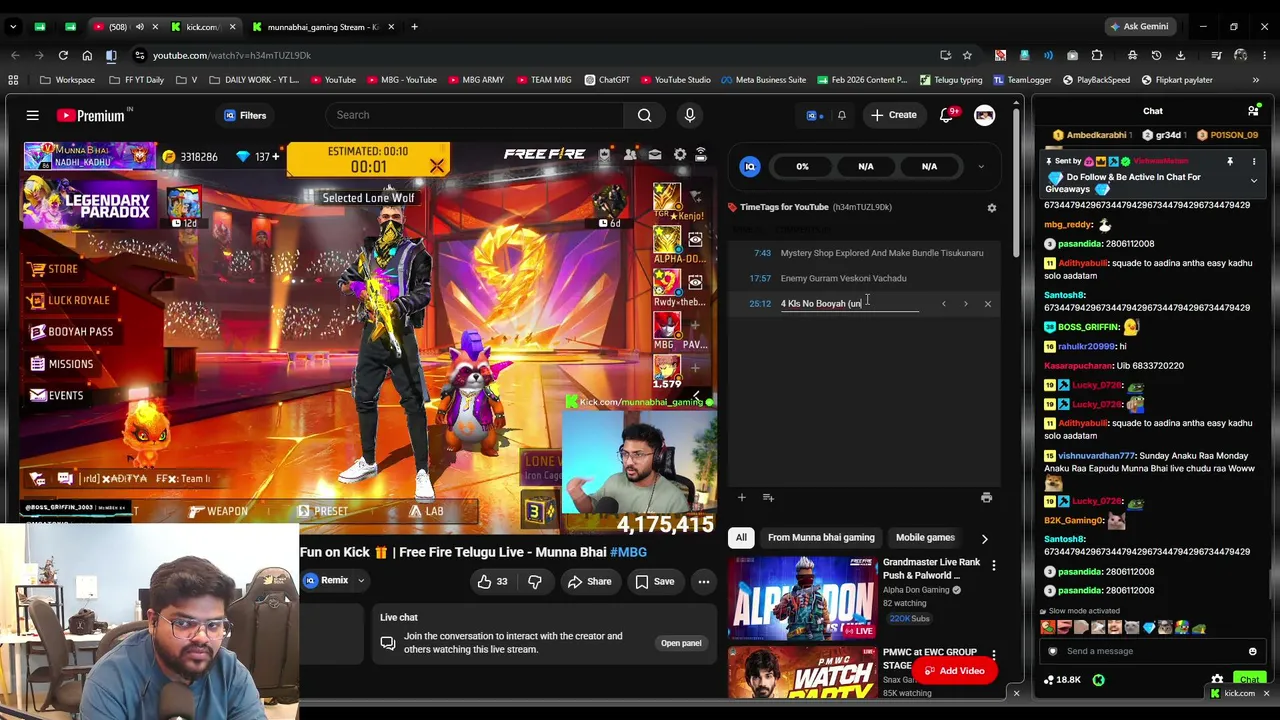Select From Munna bhai gaming chip
Viewport: 1280px width, 720px height.
821,538
